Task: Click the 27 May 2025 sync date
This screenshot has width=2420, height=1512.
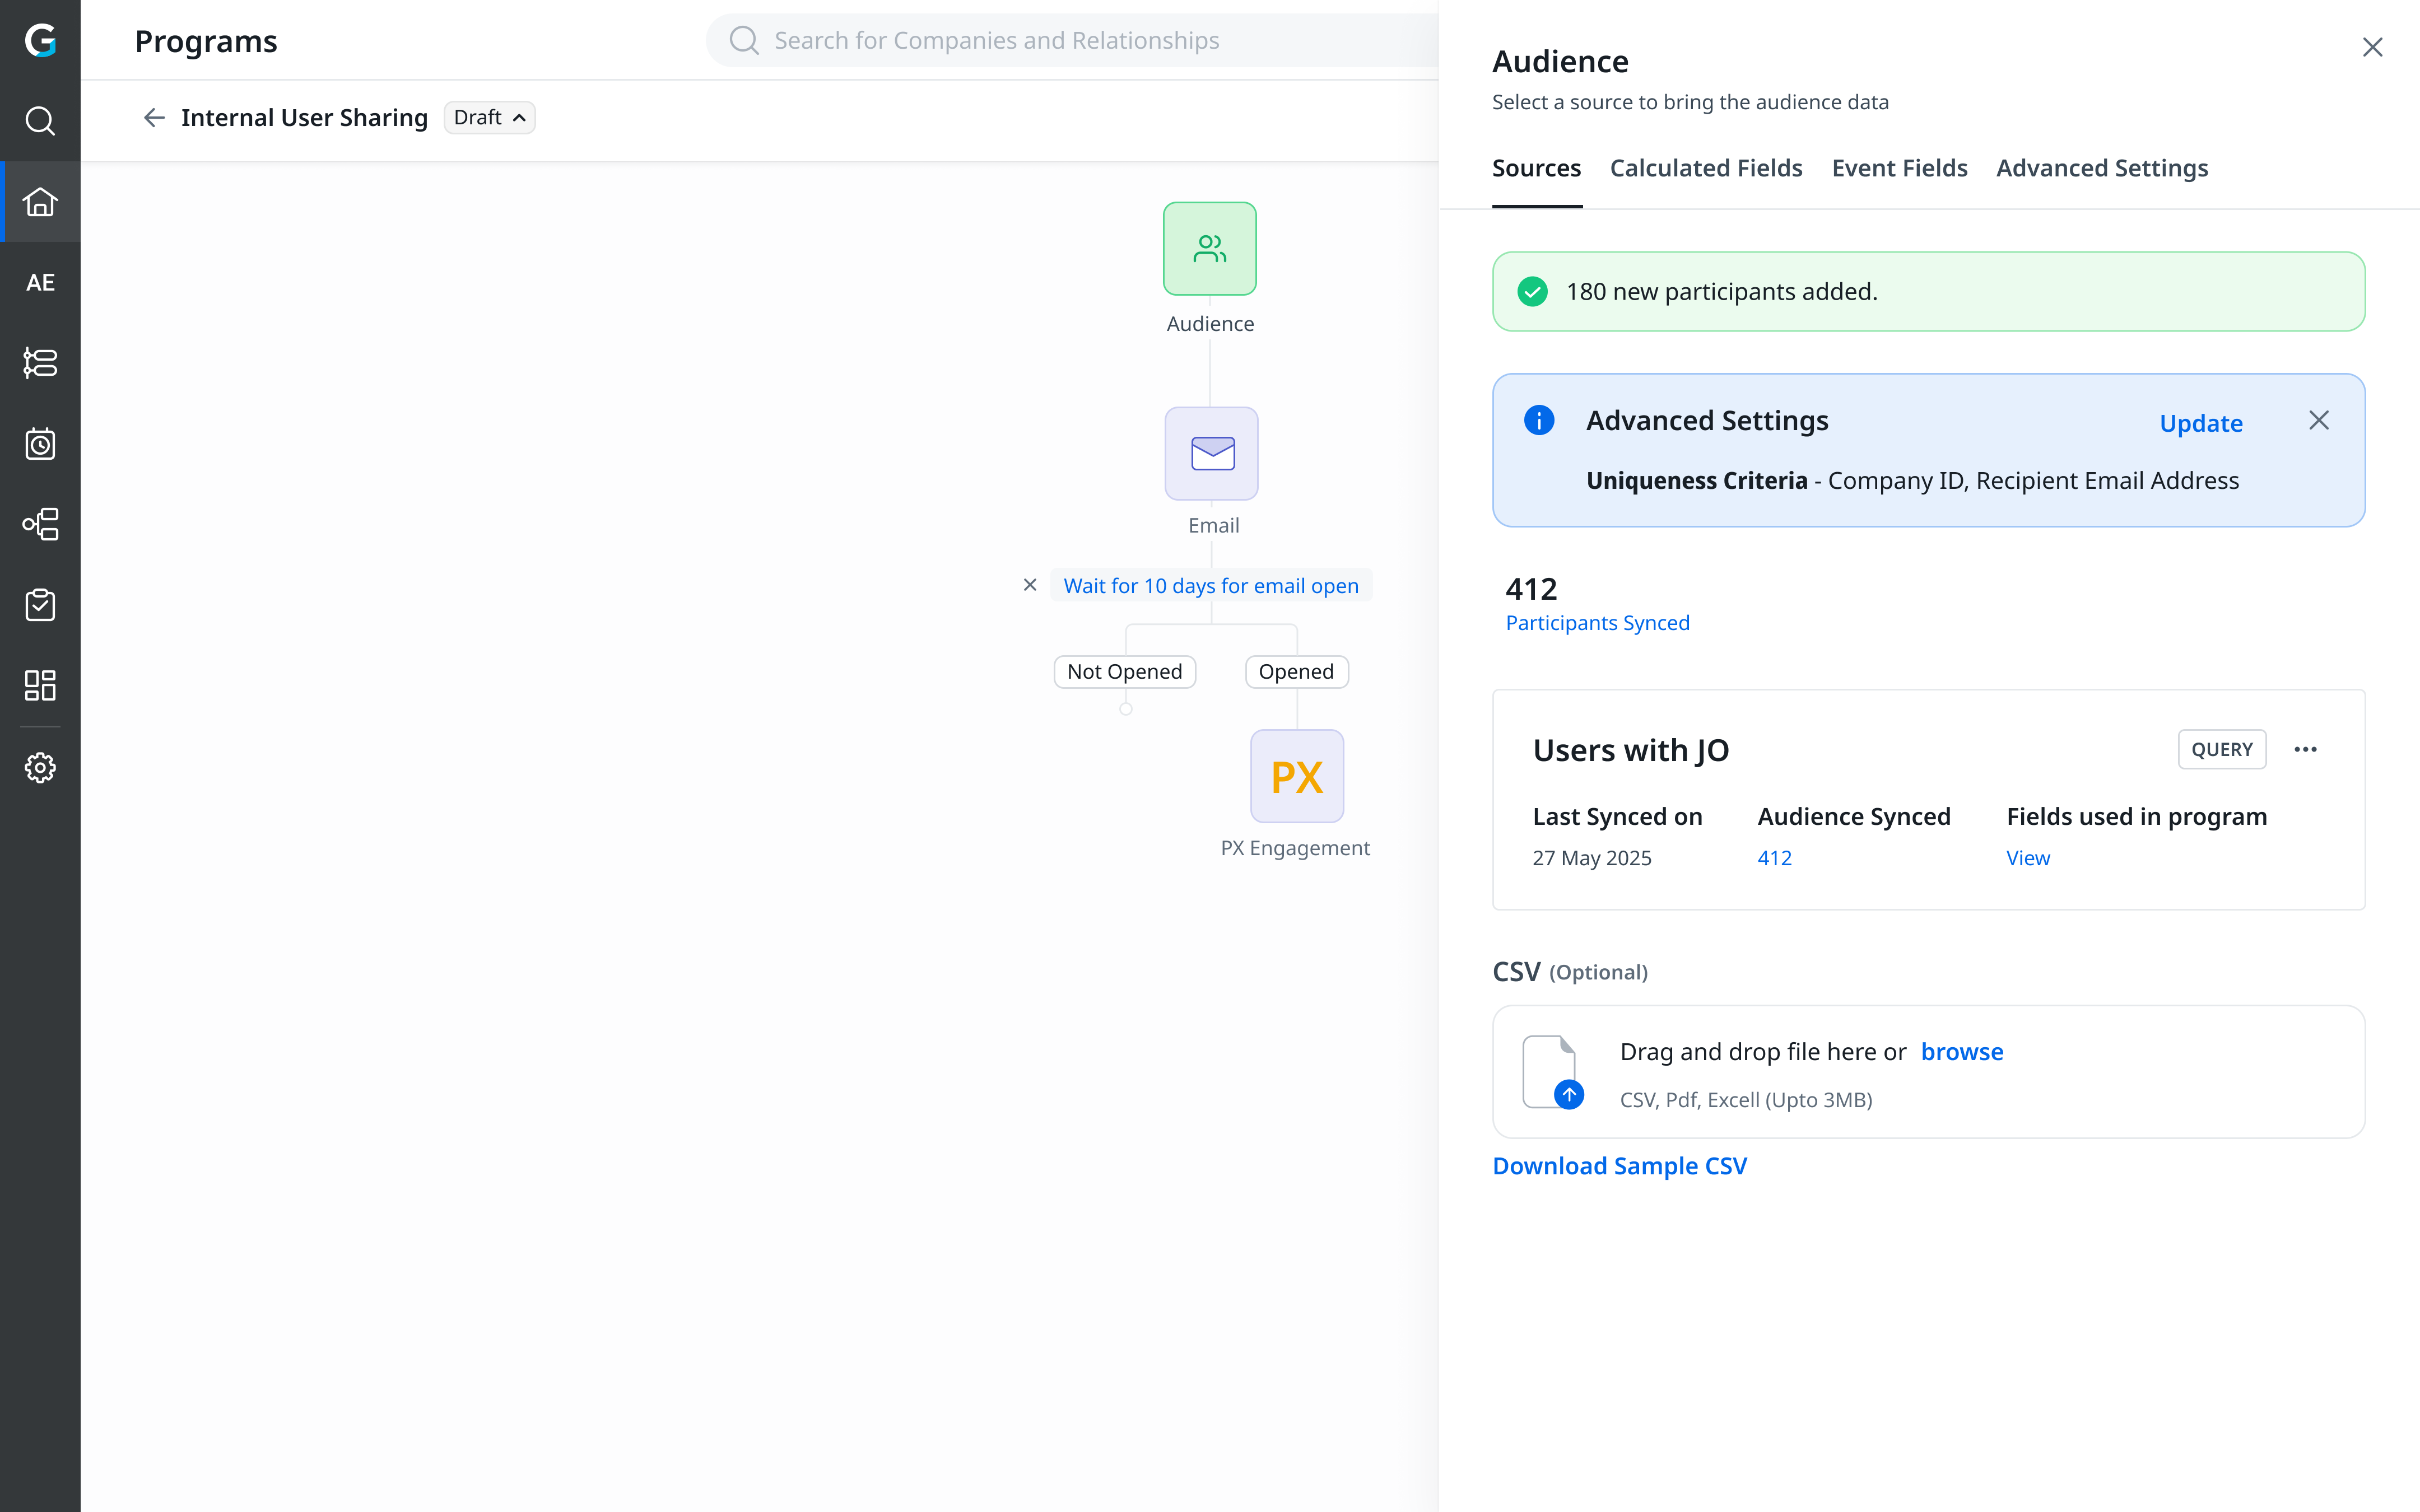Action: click(x=1592, y=857)
